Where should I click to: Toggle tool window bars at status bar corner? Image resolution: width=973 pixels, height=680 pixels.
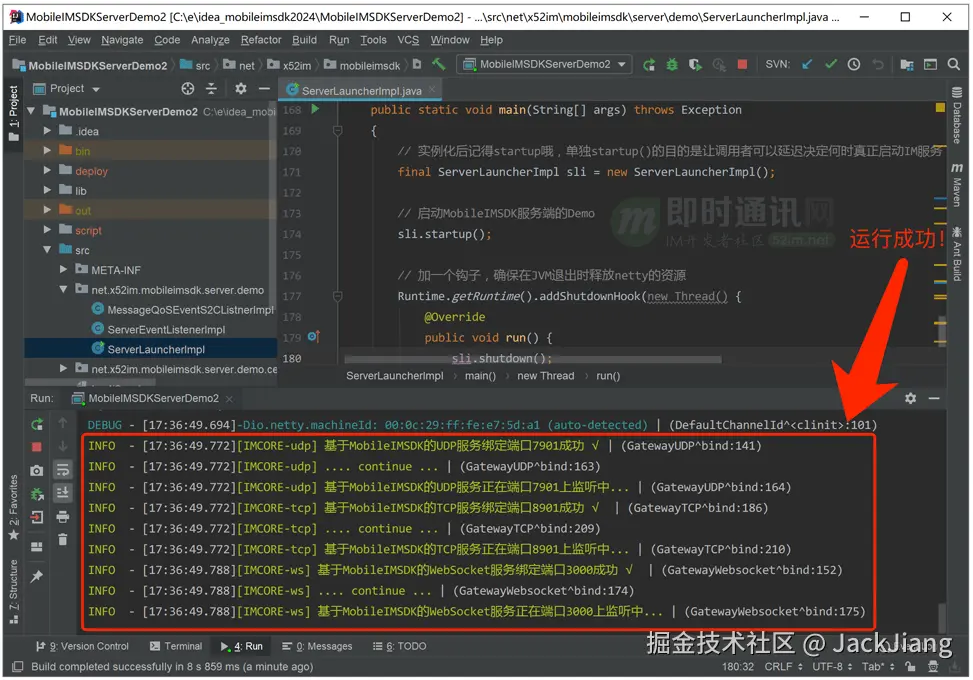tap(17, 667)
